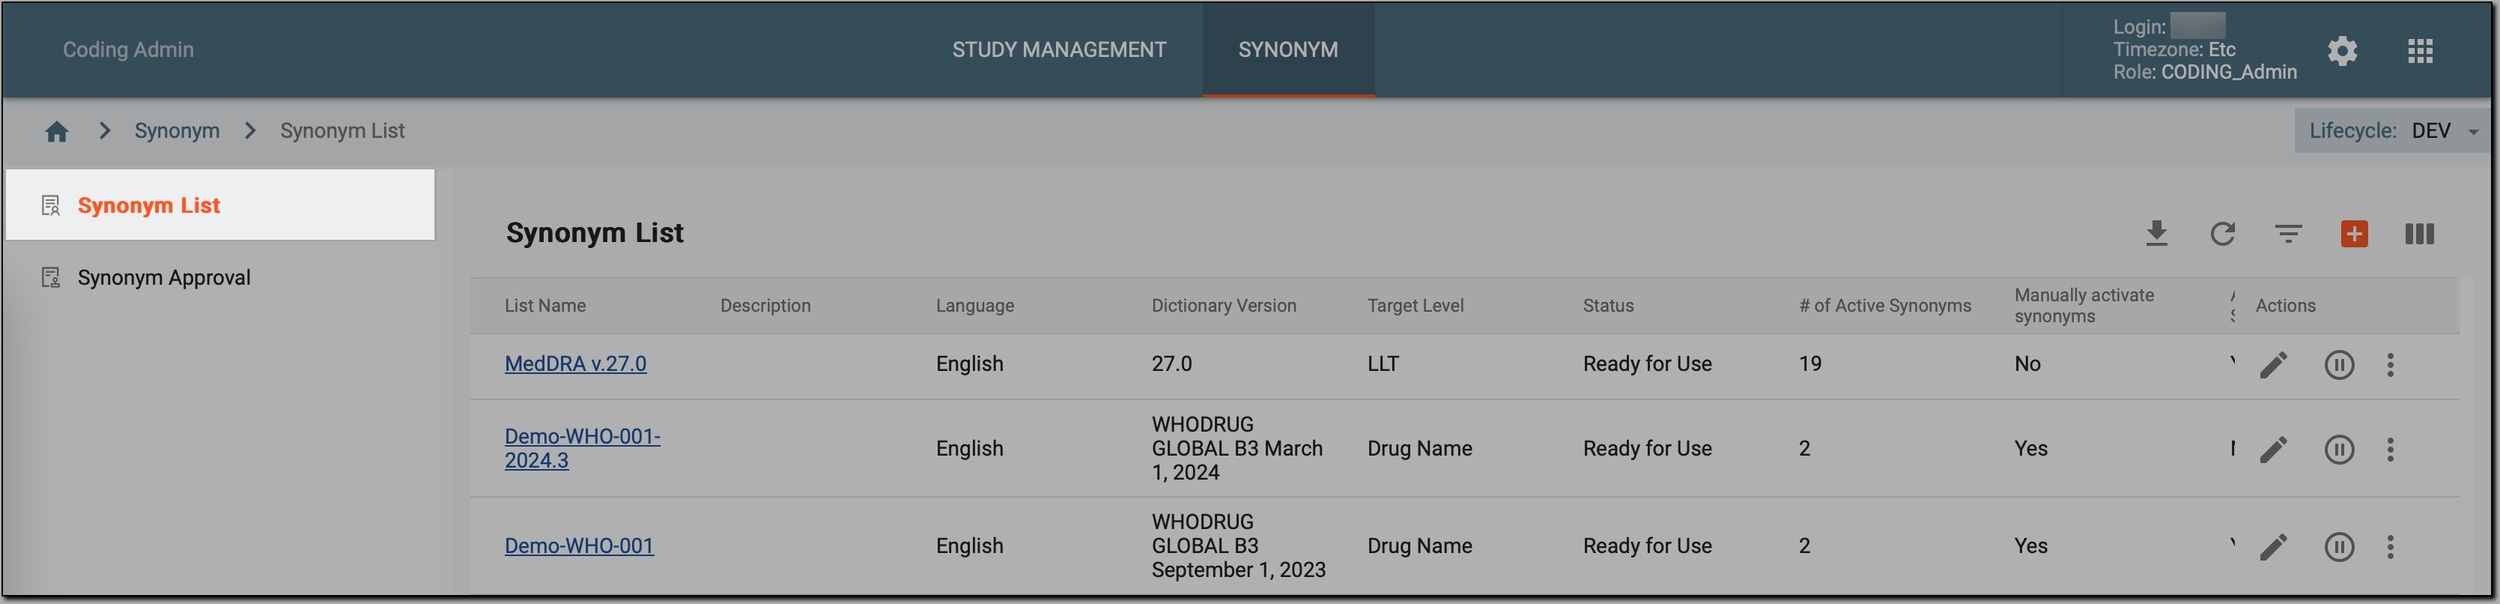2500x604 pixels.
Task: Click the WHODRUG GLOBAL B3 March 1, 2024 cell
Action: [1237, 448]
